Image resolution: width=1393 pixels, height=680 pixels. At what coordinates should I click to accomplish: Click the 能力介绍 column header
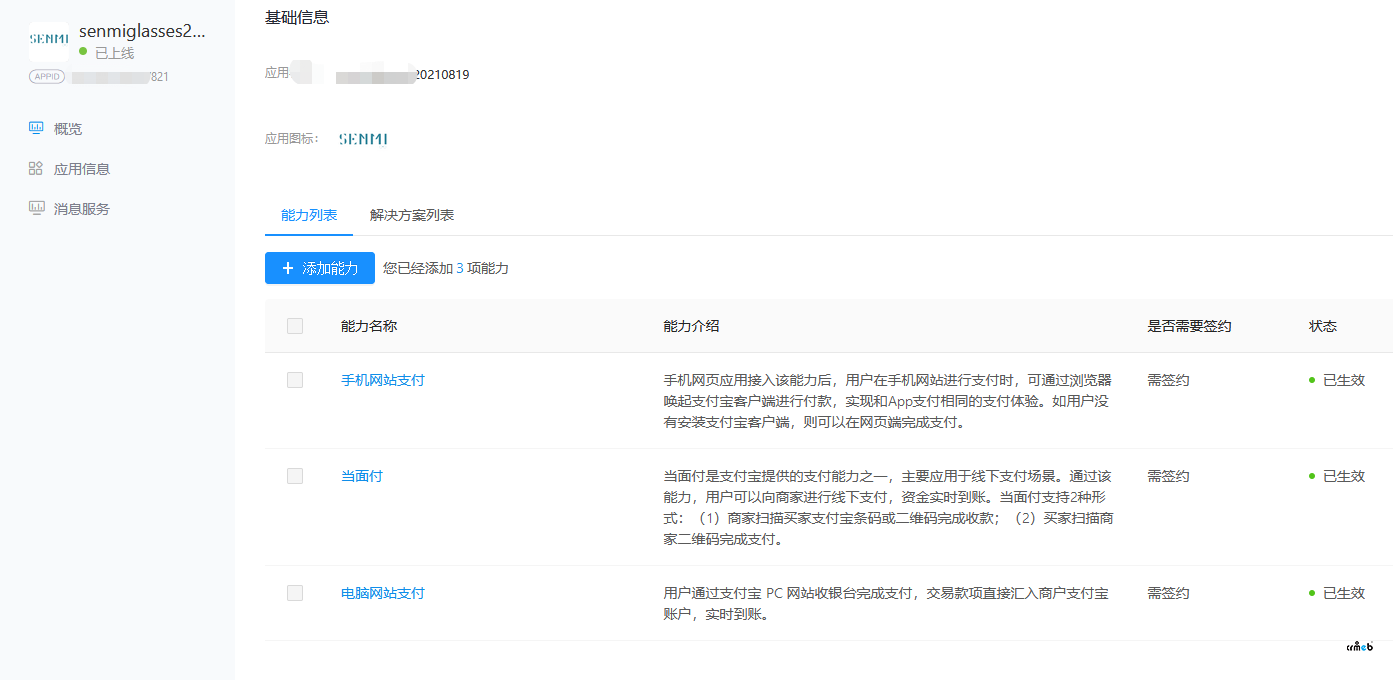point(692,326)
